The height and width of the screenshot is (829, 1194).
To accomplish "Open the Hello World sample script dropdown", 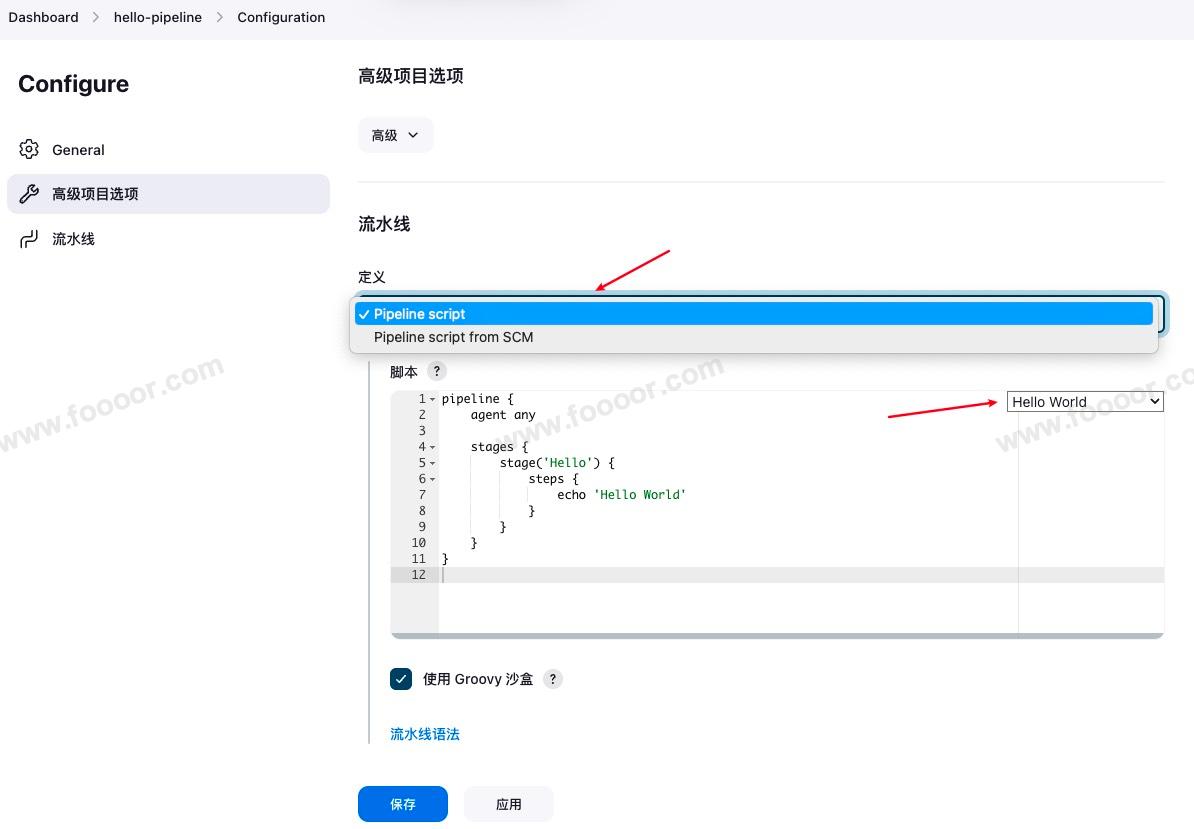I will click(1085, 402).
